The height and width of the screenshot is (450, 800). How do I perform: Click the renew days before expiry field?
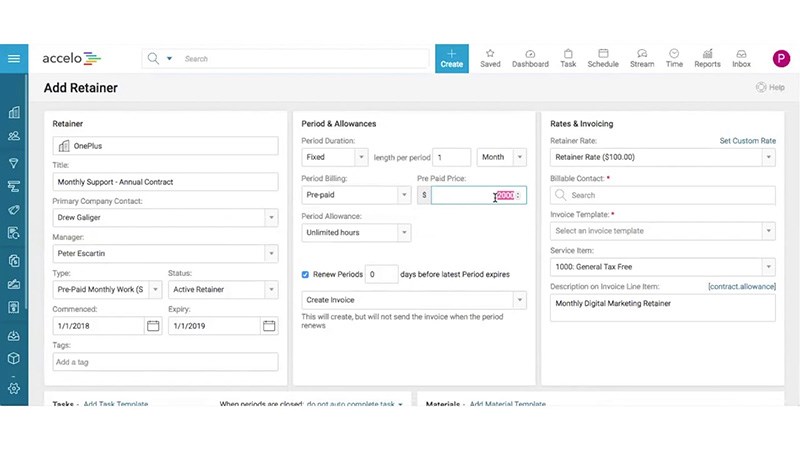pos(381,274)
